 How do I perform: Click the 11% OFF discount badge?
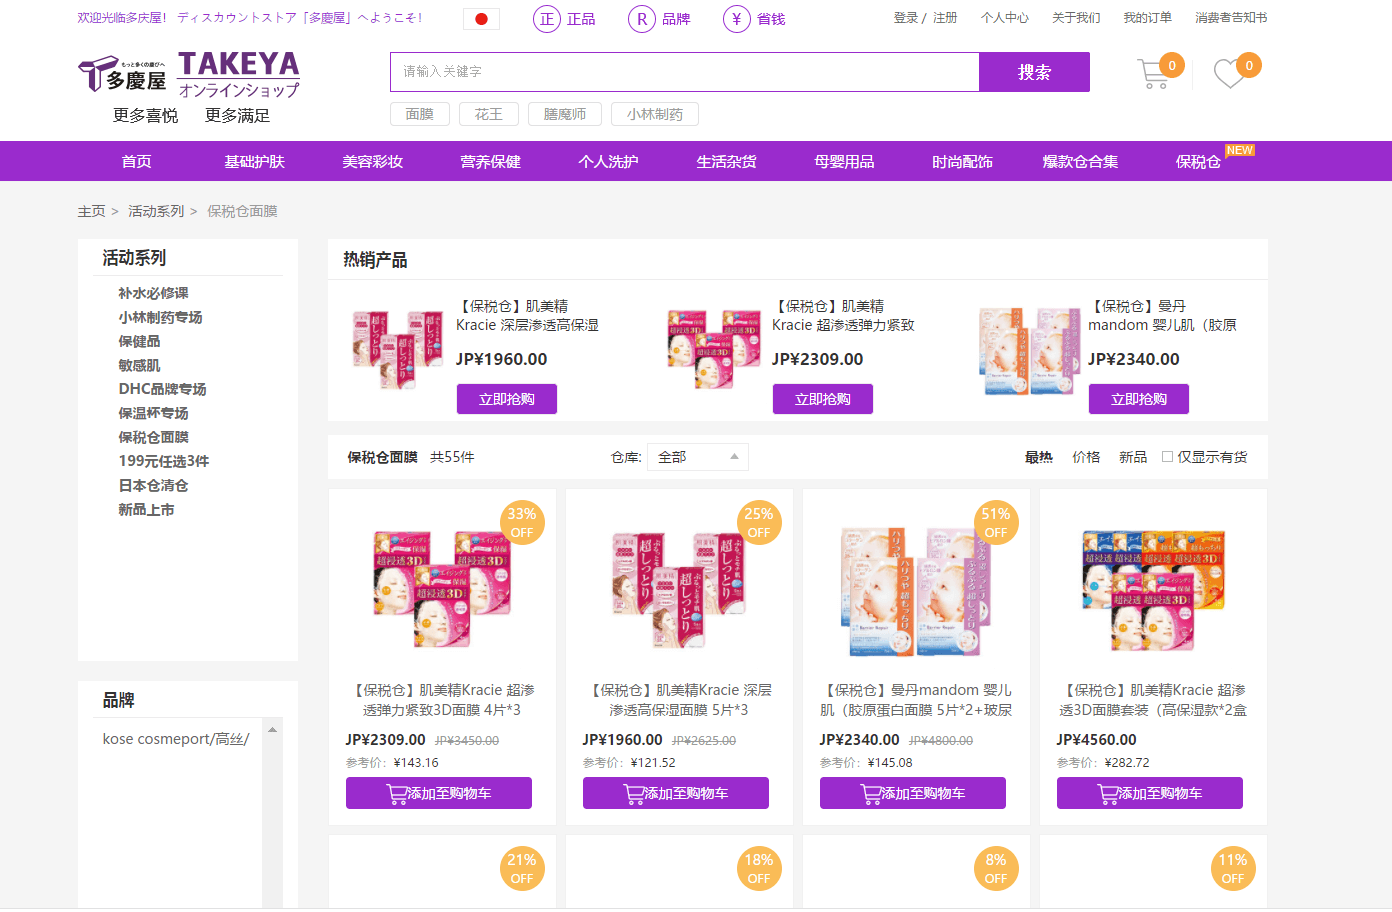pyautogui.click(x=1233, y=868)
